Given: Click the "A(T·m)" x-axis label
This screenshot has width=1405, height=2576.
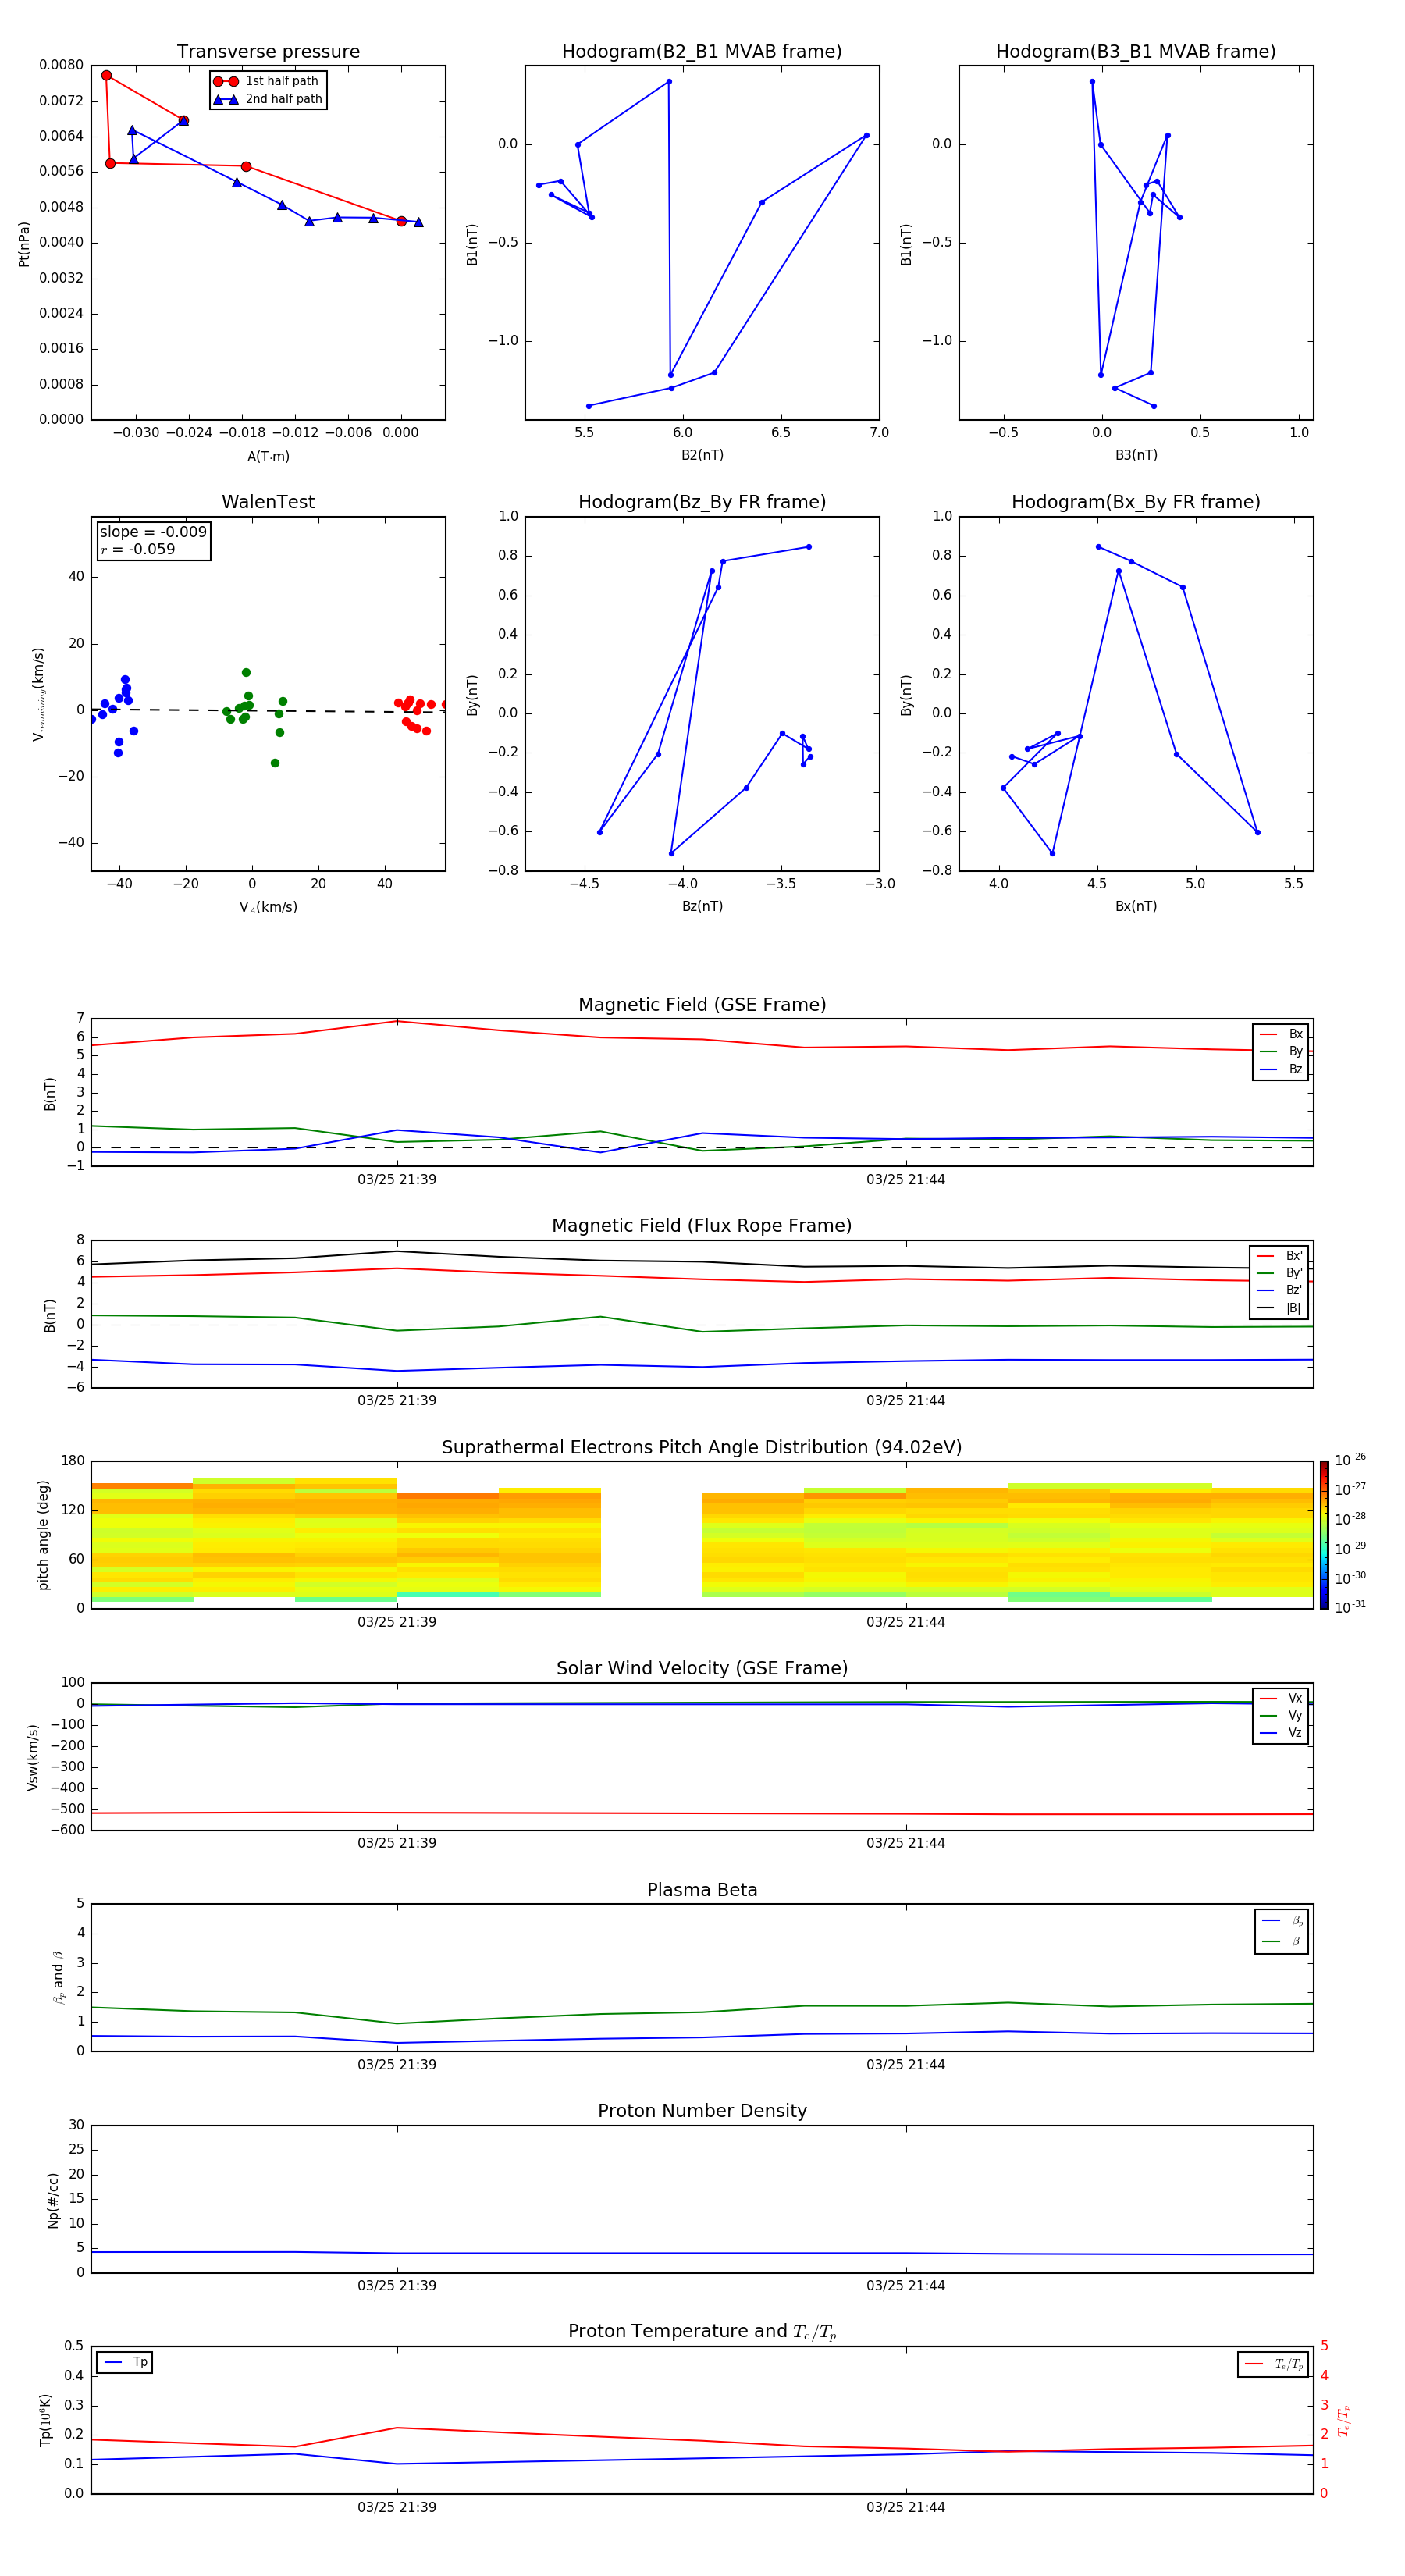Looking at the screenshot, I should (x=268, y=456).
